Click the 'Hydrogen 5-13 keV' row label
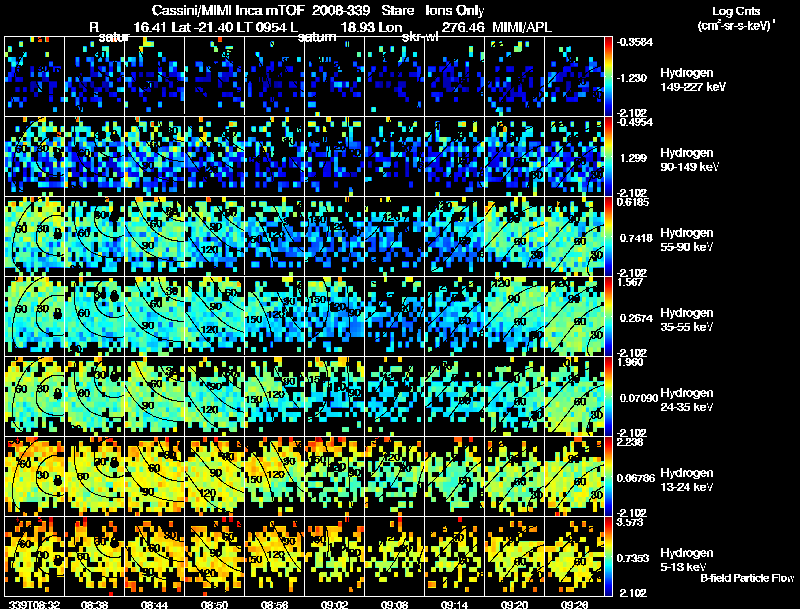This screenshot has height=609, width=800. (686, 560)
